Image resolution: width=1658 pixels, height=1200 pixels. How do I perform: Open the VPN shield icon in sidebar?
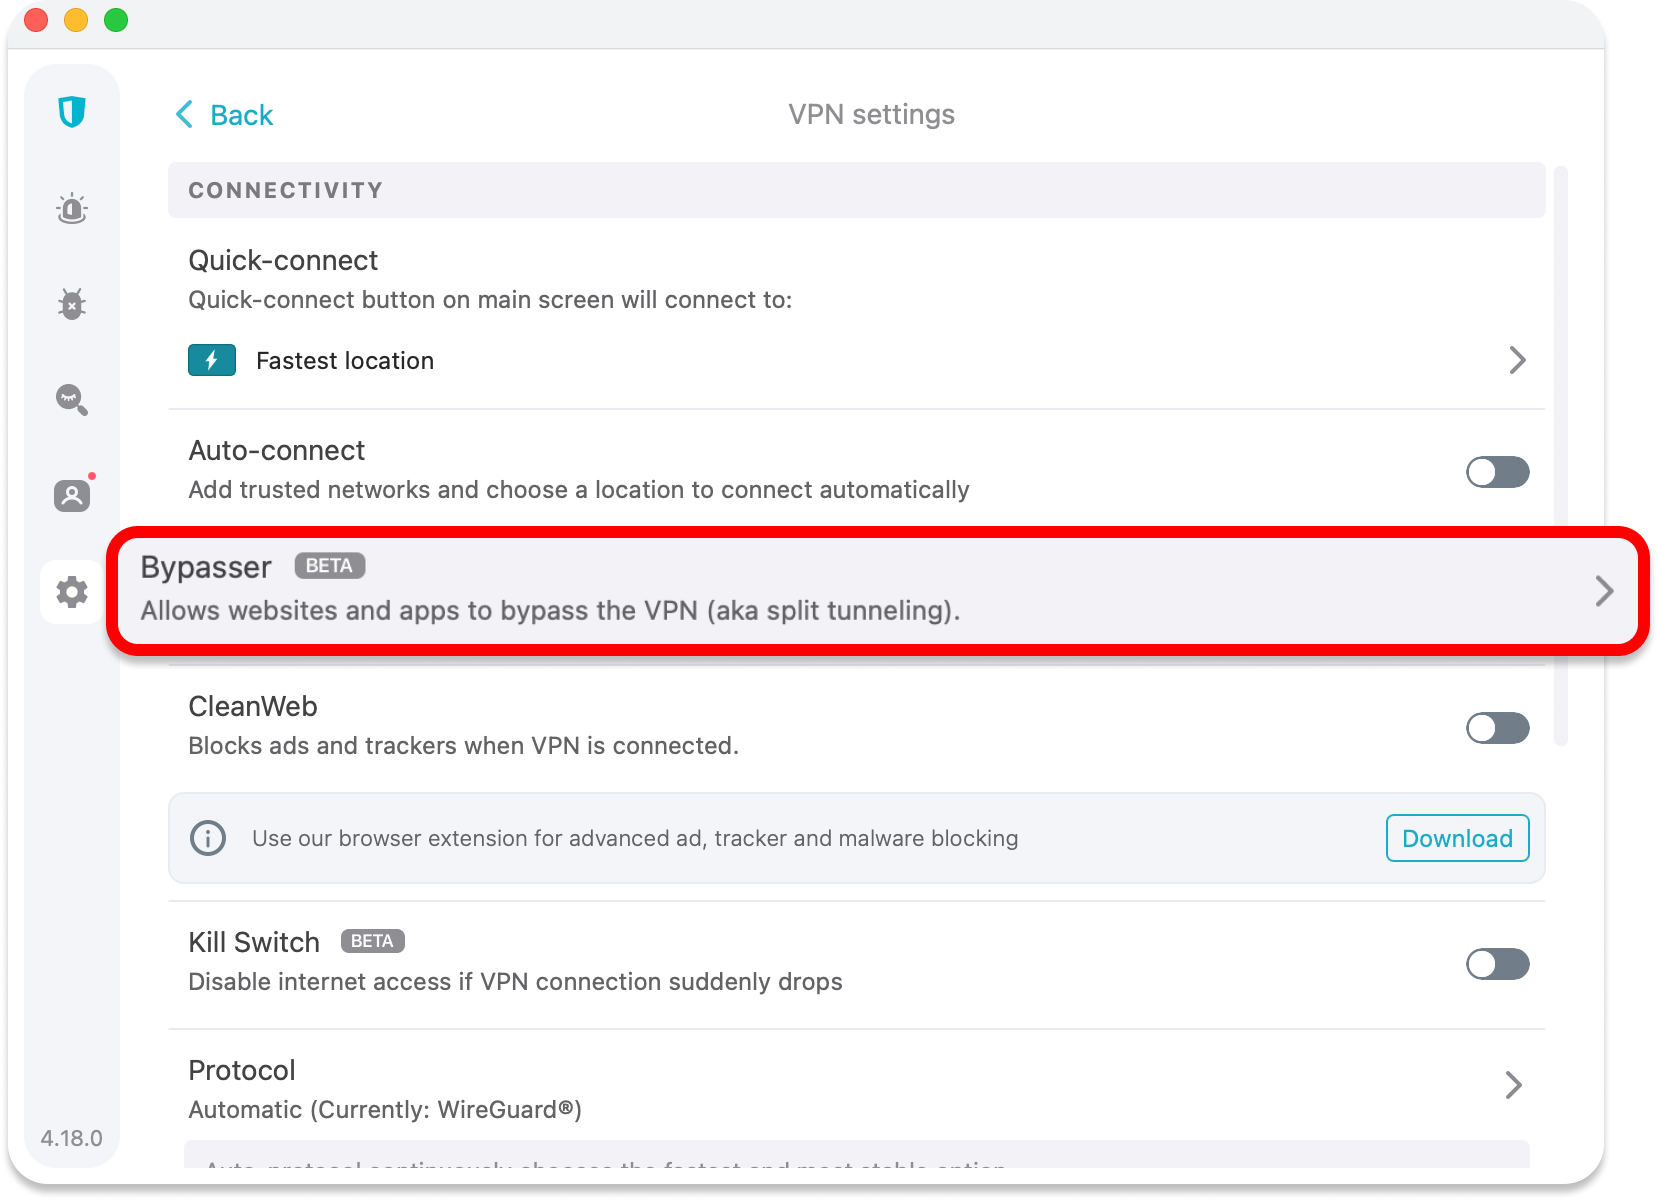pos(72,112)
